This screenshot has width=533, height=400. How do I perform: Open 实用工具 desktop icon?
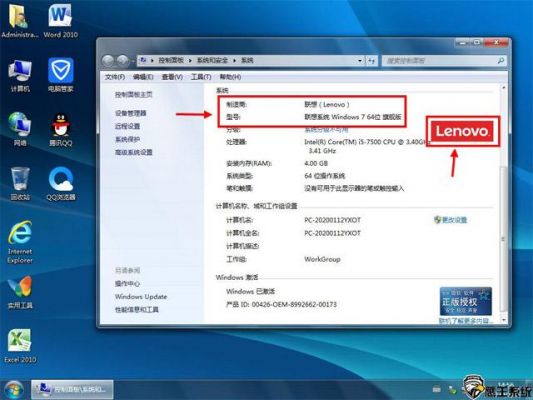point(20,292)
